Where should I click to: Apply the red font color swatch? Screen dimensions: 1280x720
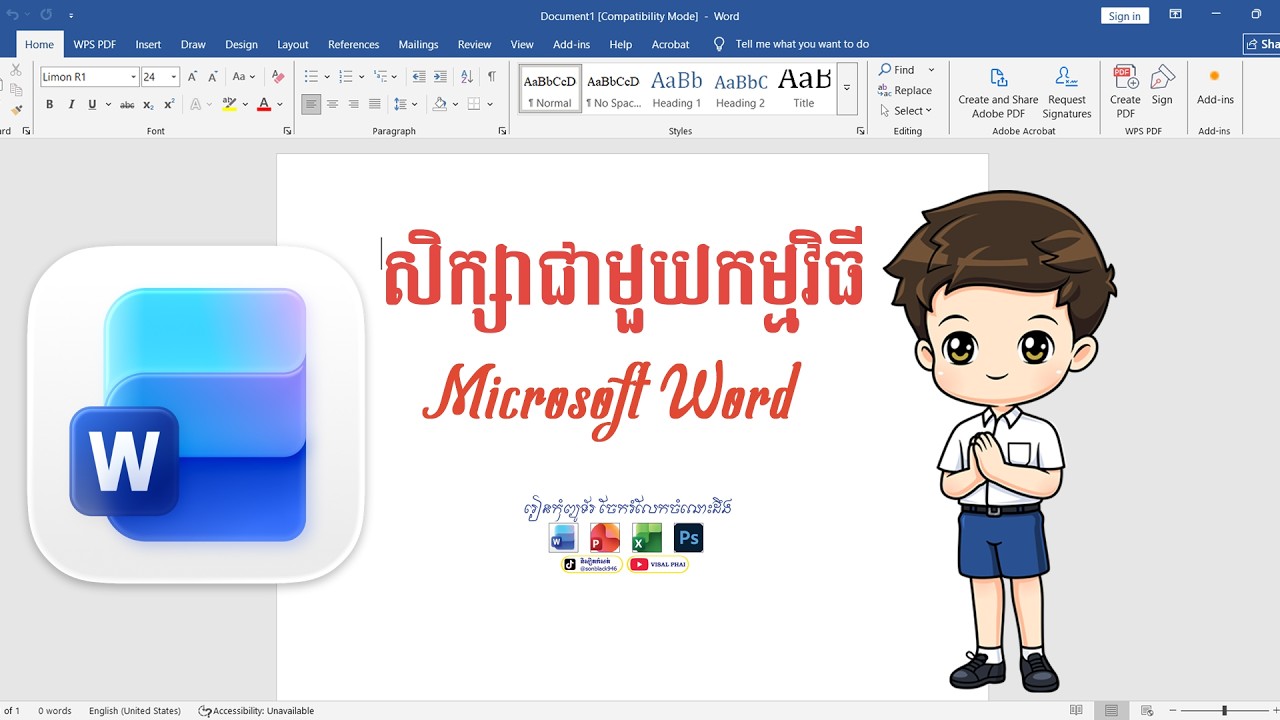click(264, 104)
